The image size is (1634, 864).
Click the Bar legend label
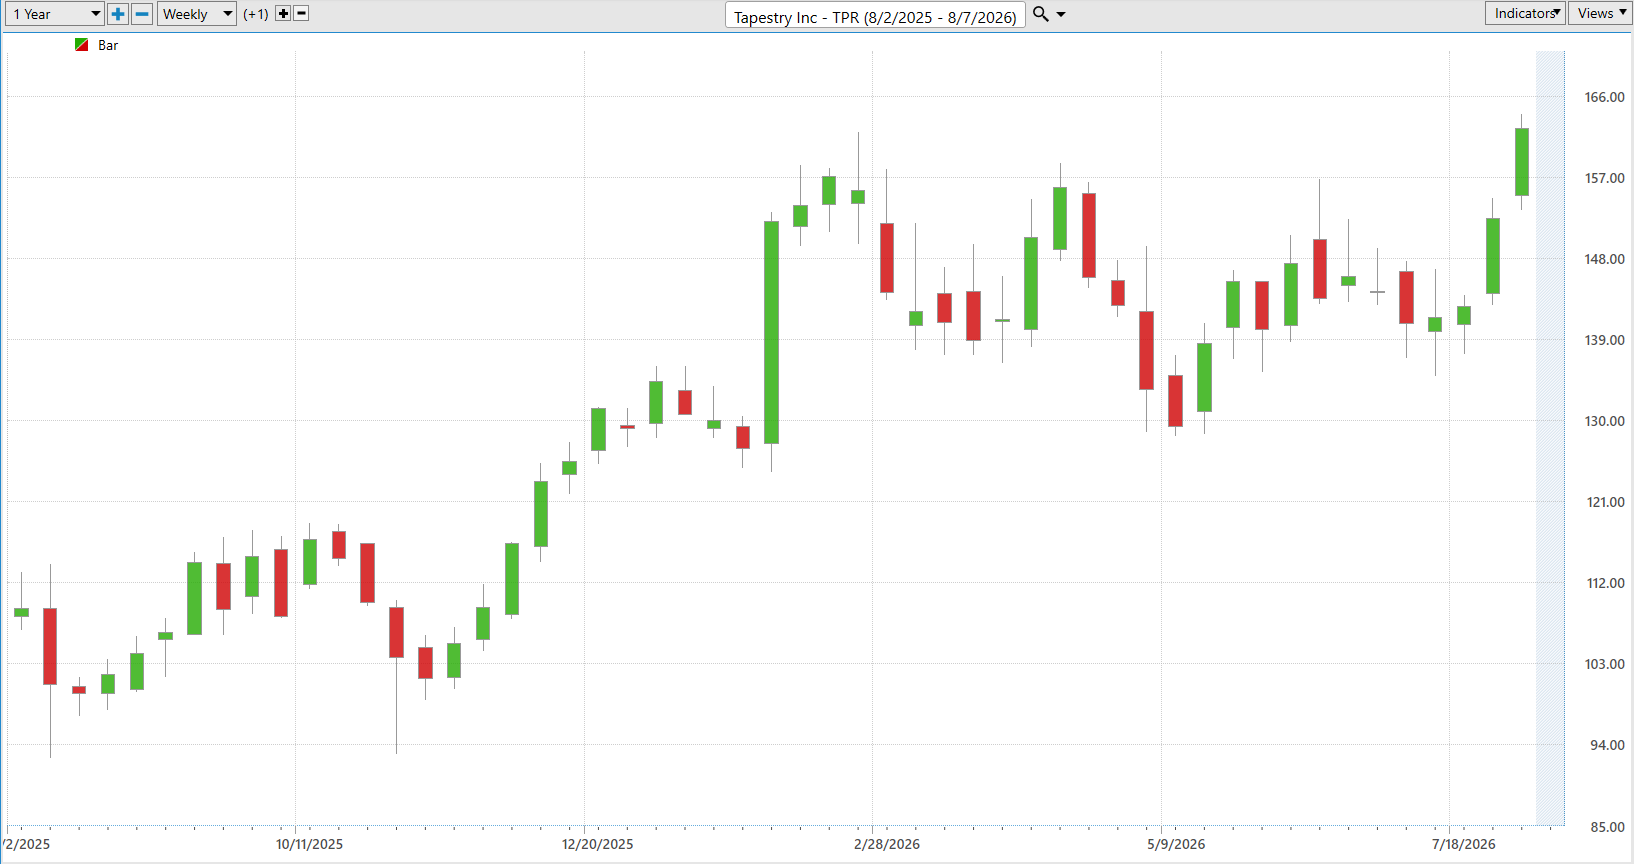(108, 45)
